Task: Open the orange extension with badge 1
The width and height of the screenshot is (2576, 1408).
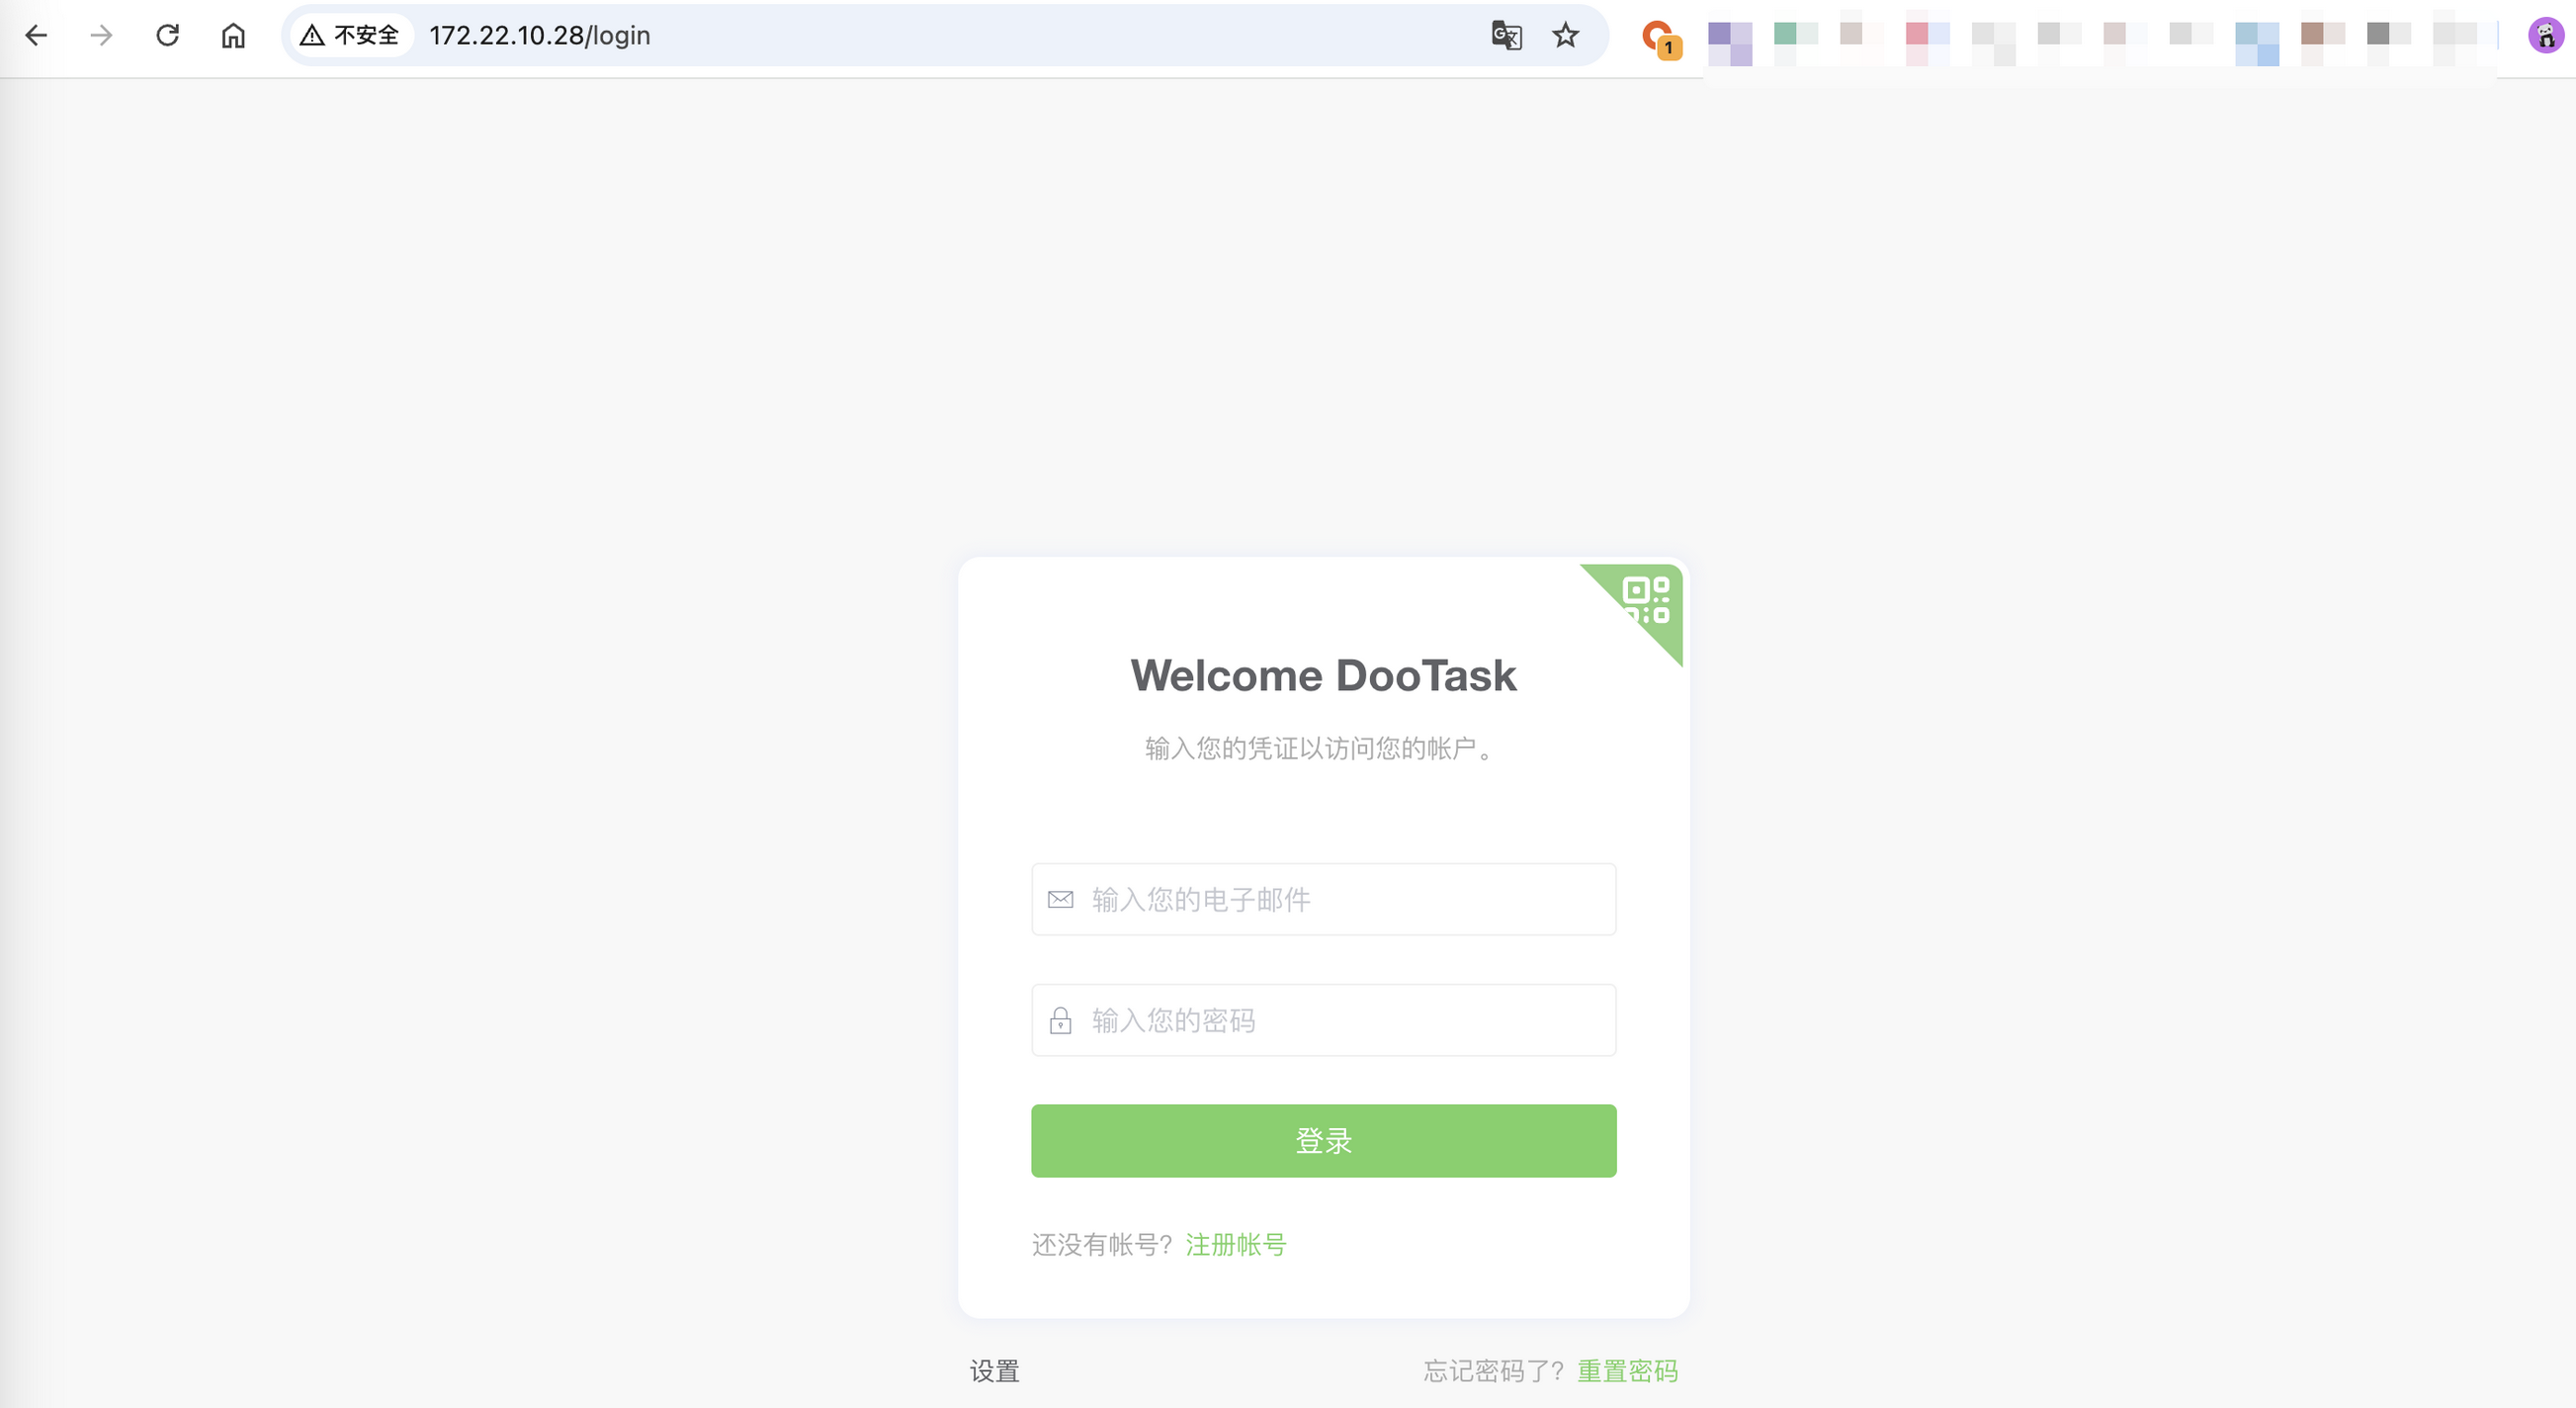Action: tap(1660, 38)
